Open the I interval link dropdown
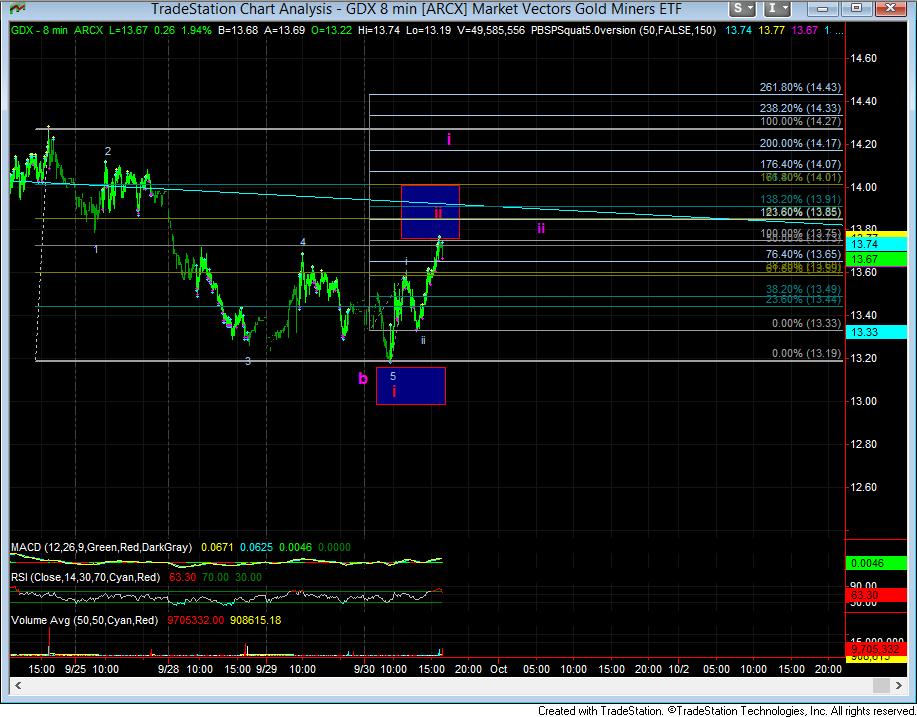The height and width of the screenshot is (717, 917). point(778,8)
